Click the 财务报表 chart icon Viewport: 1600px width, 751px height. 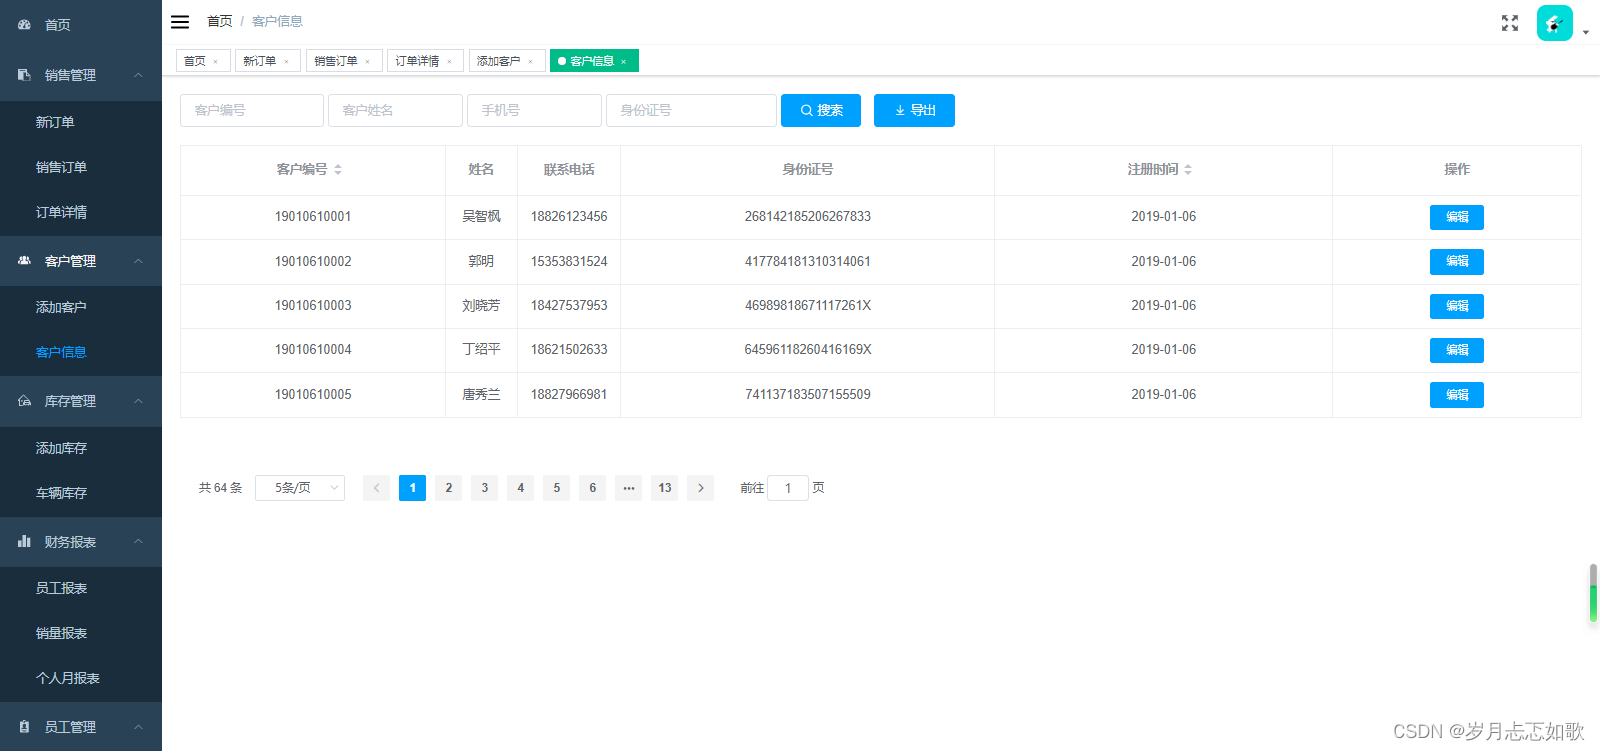(x=24, y=542)
